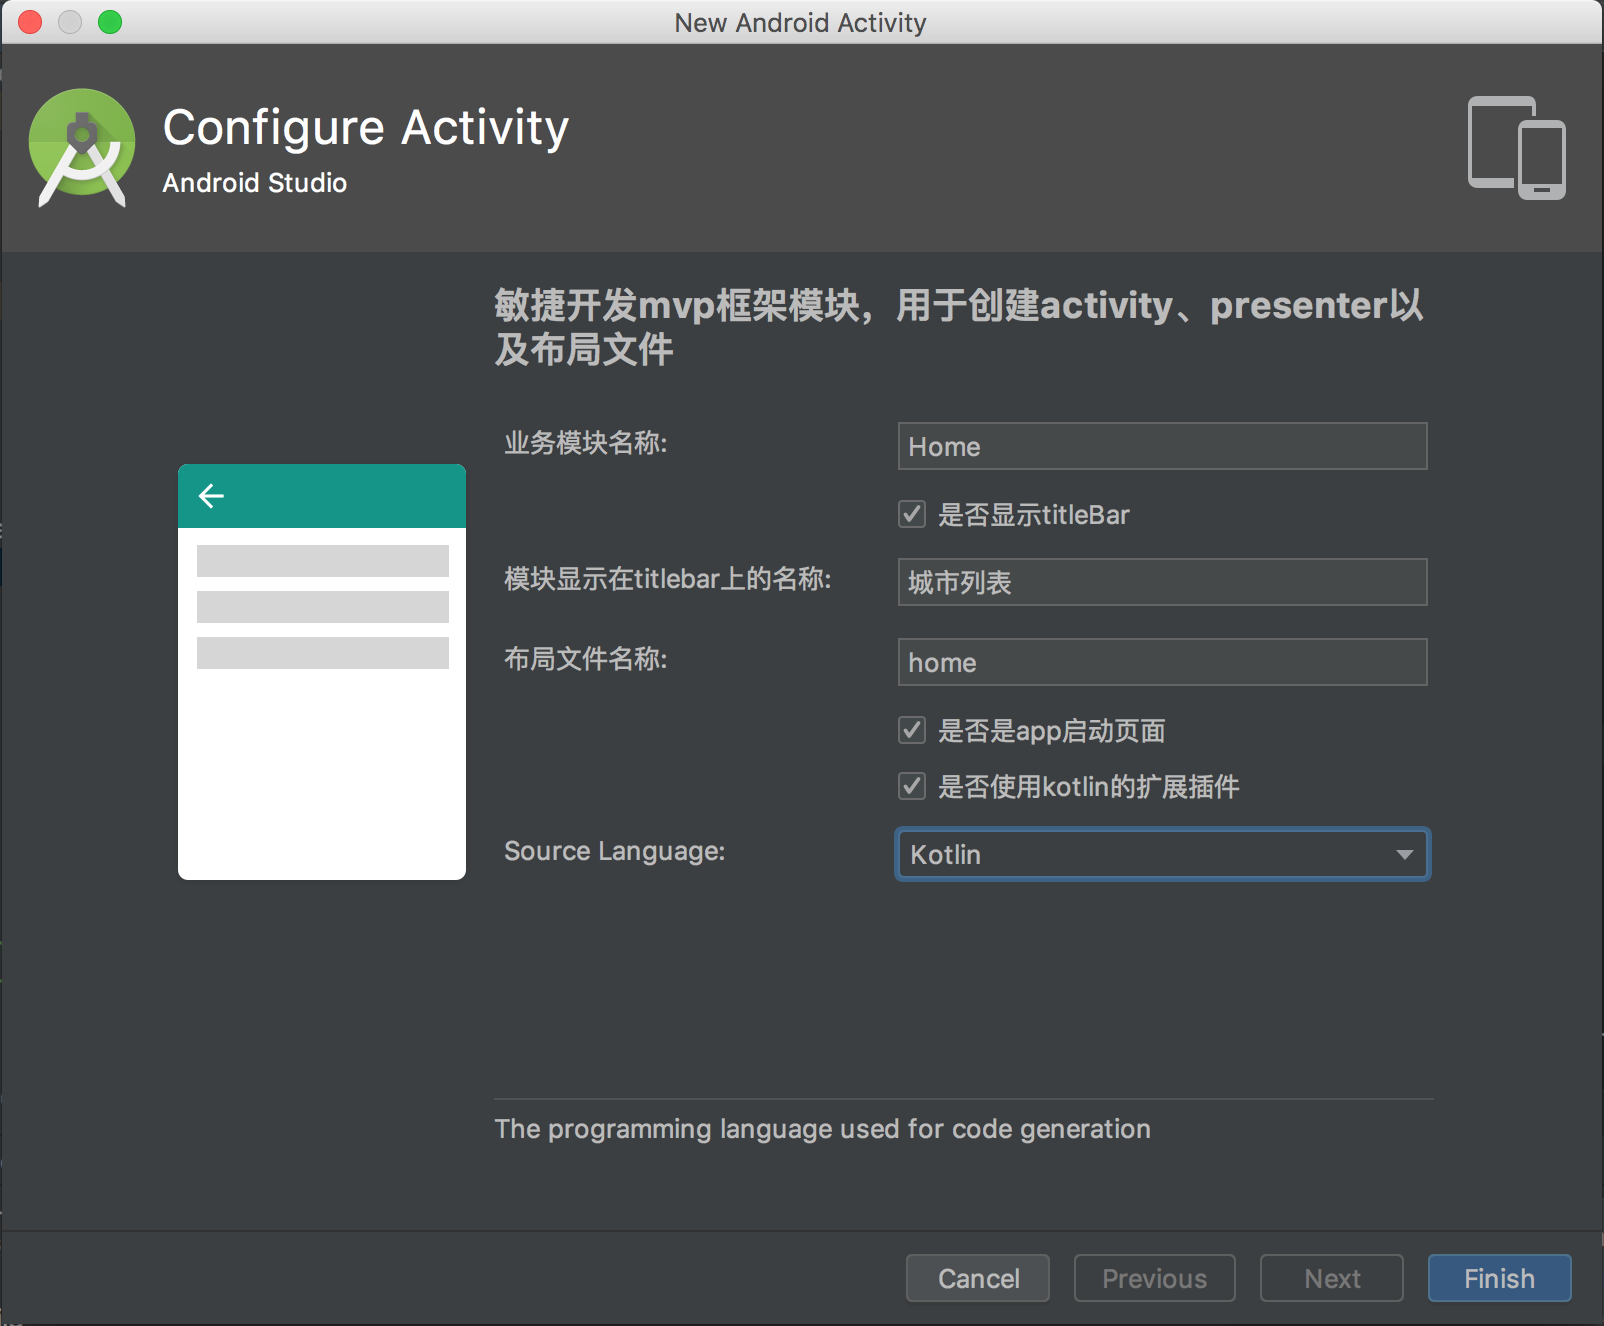Toggle the 是否使用kotlin的扩展插件 checkbox

[912, 787]
